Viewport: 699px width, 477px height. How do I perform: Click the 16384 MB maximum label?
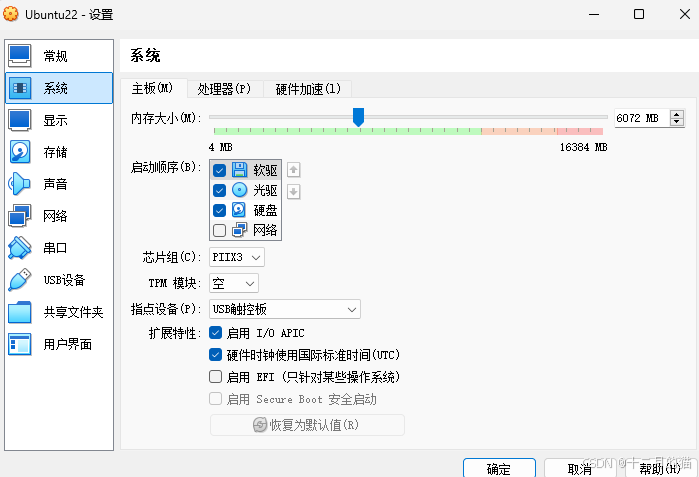click(x=584, y=147)
